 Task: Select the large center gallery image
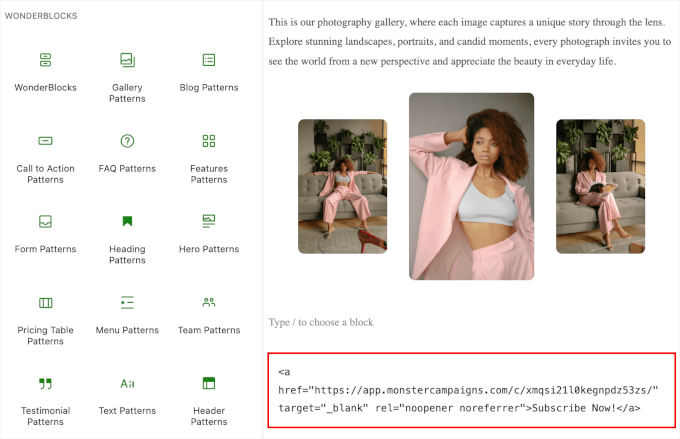coord(471,186)
